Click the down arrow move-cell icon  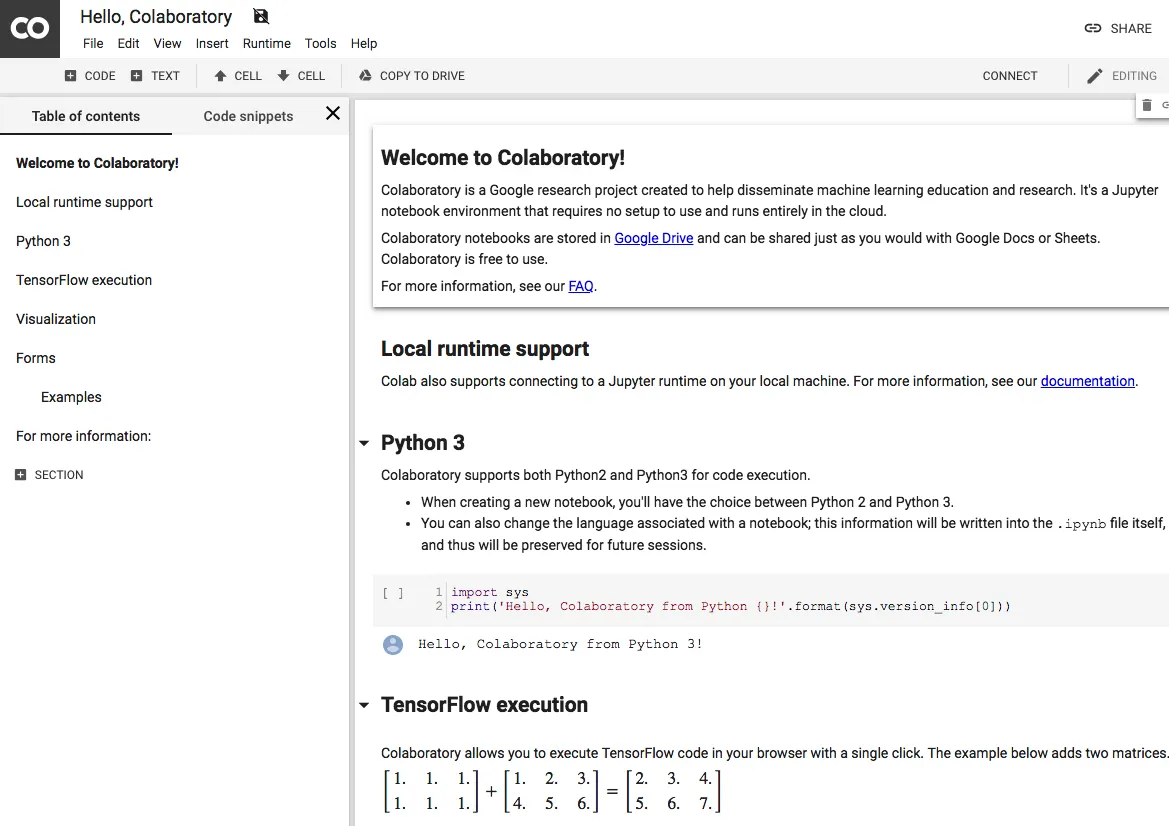point(283,75)
